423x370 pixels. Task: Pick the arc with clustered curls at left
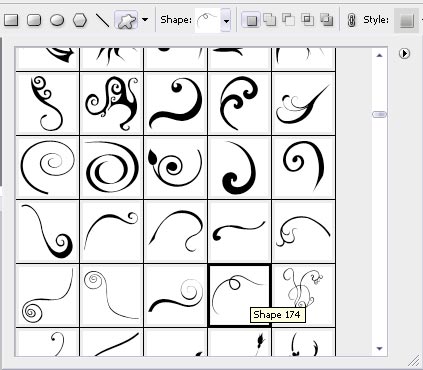point(303,231)
